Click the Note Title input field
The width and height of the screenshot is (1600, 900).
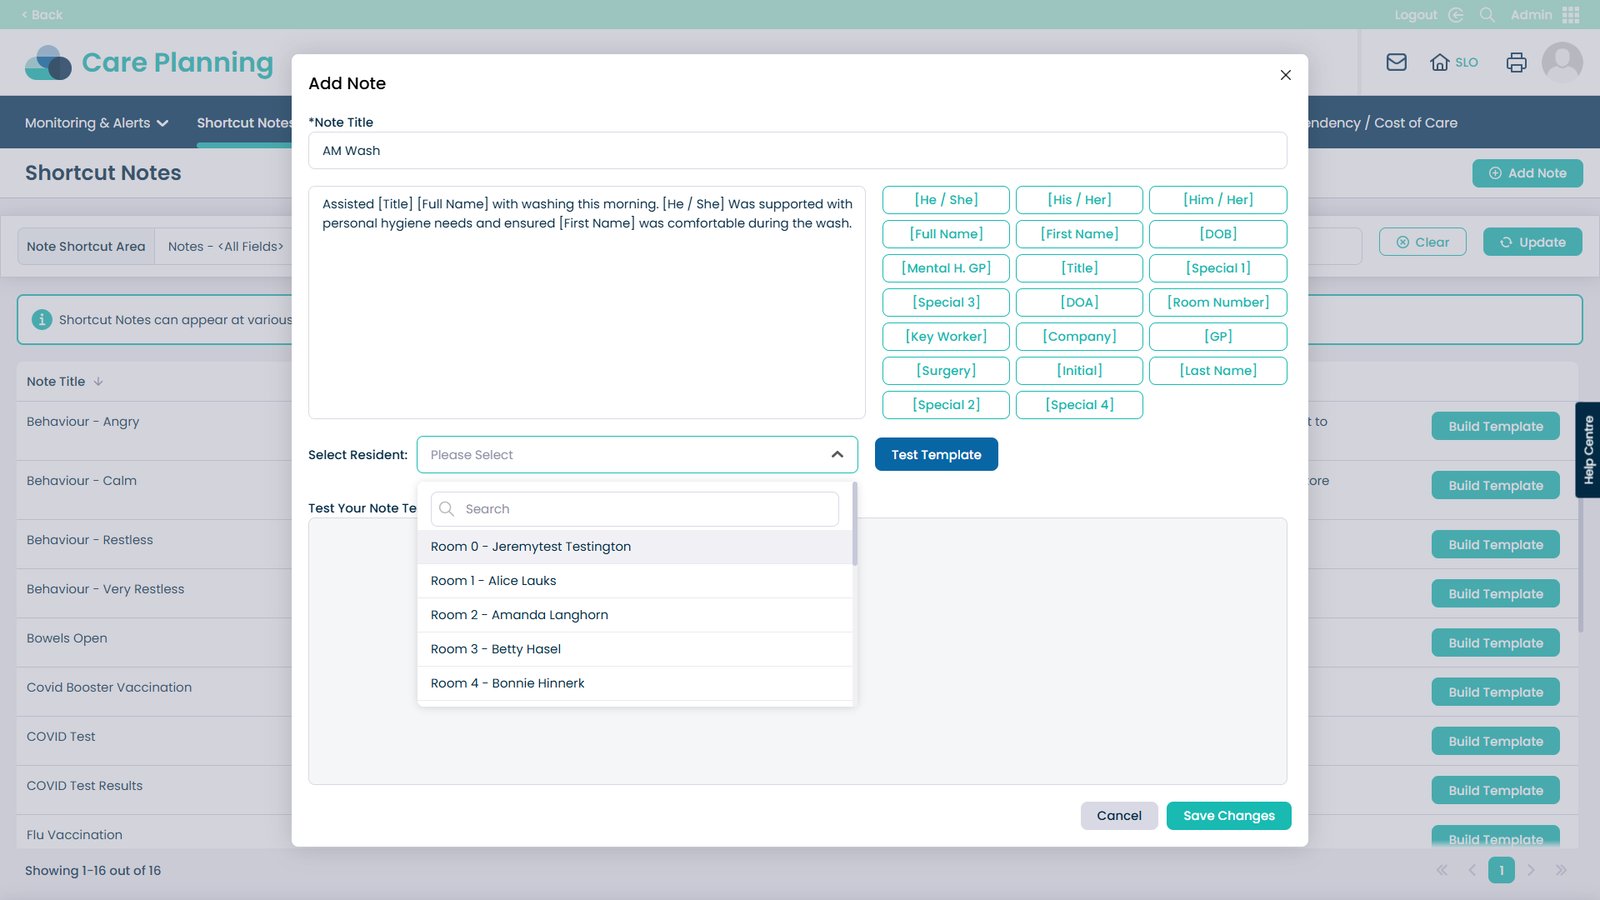tap(797, 151)
